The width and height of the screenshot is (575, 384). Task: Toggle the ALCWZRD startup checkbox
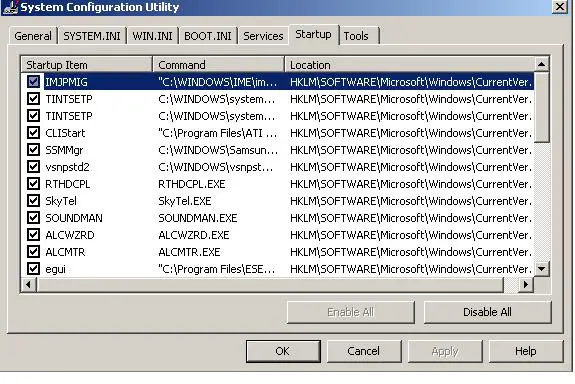click(x=33, y=234)
